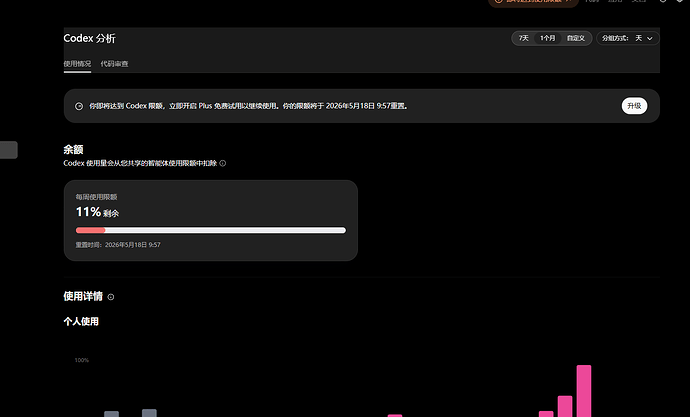Click the Codex 分析 heading
Viewport: 690px width, 417px height.
click(89, 38)
